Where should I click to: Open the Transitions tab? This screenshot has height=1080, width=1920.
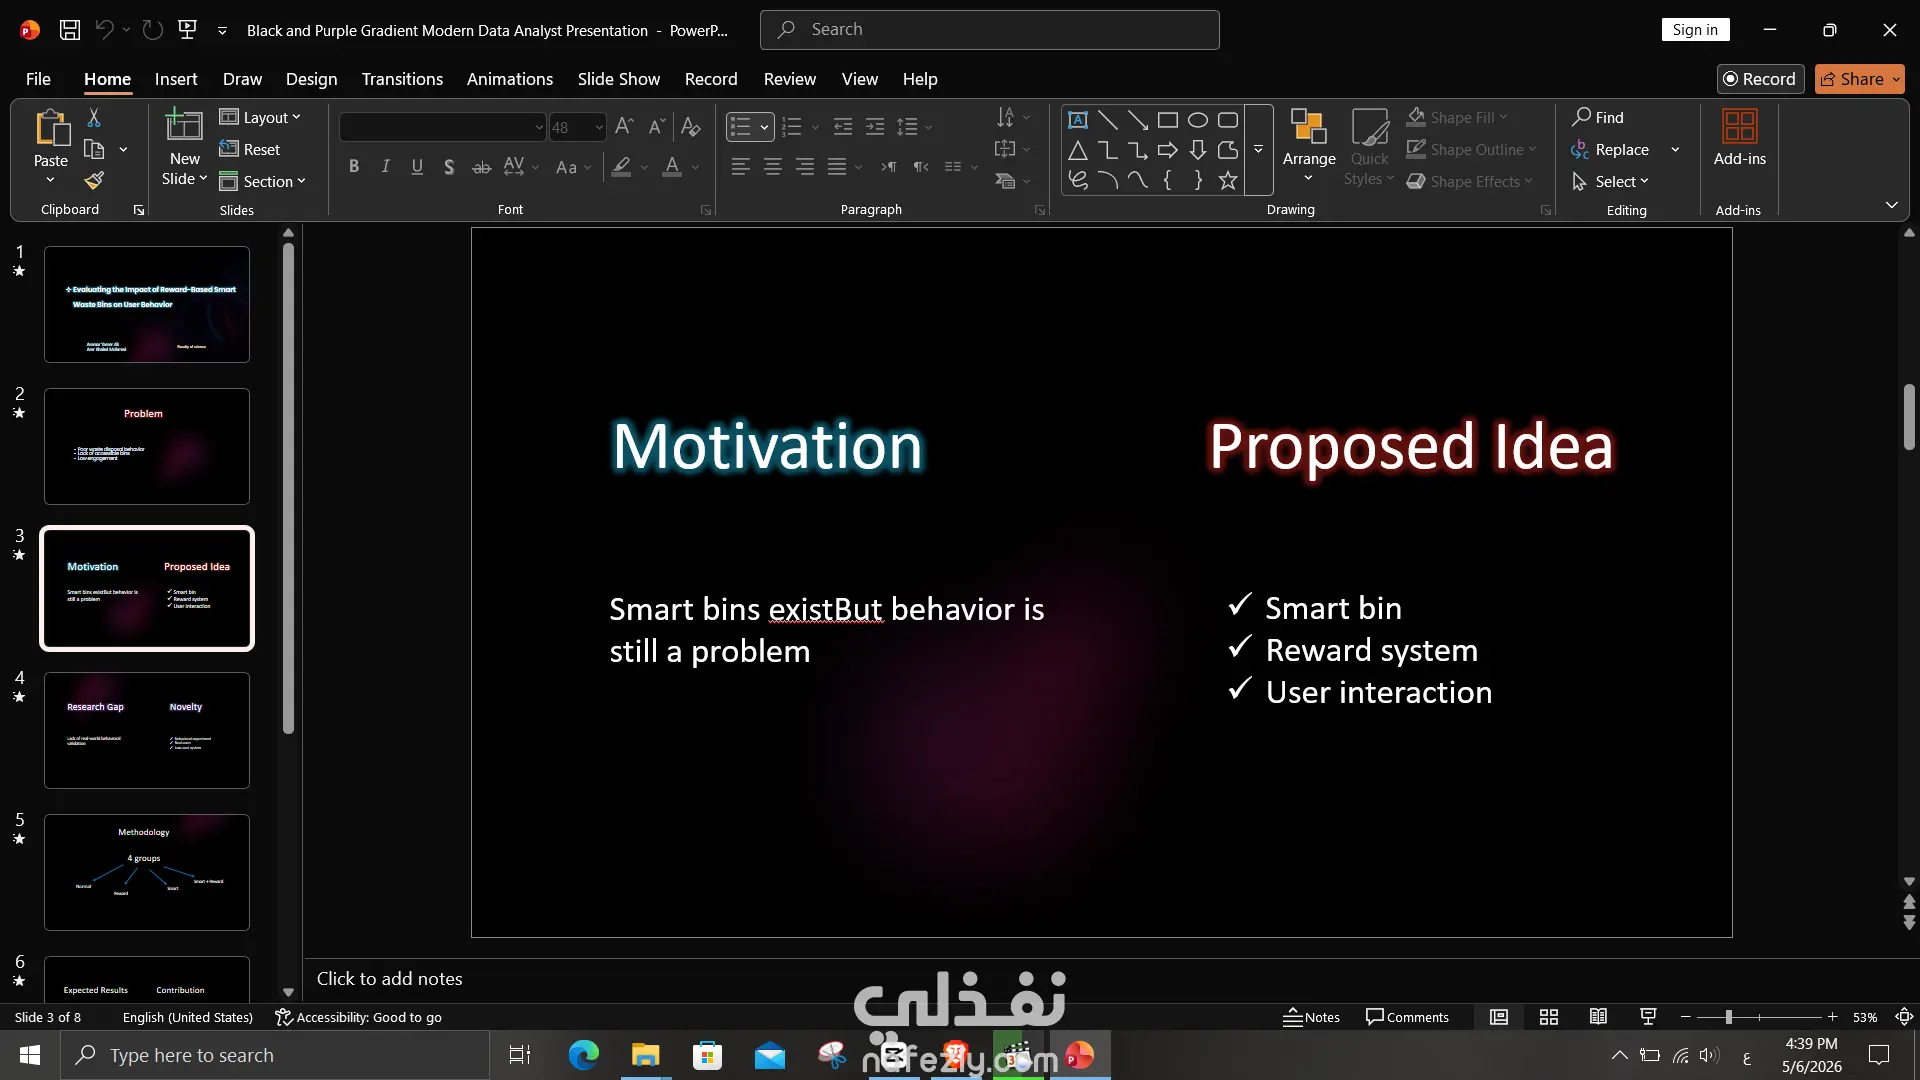tap(402, 79)
